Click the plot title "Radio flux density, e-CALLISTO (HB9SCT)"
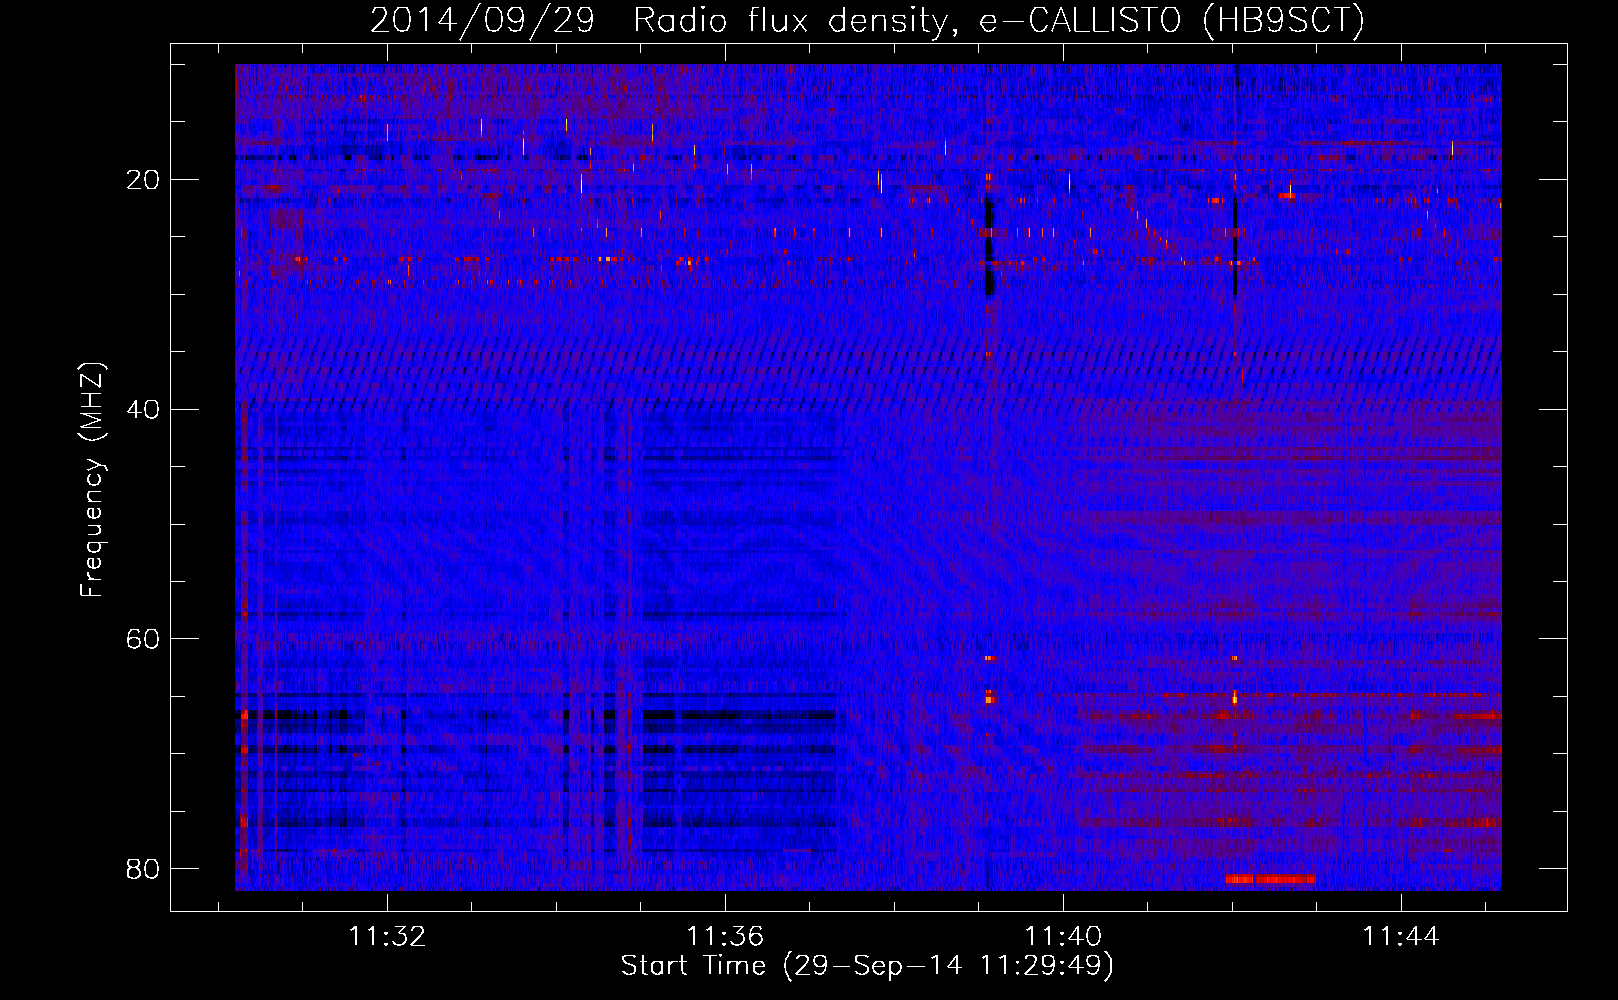 [x=999, y=20]
